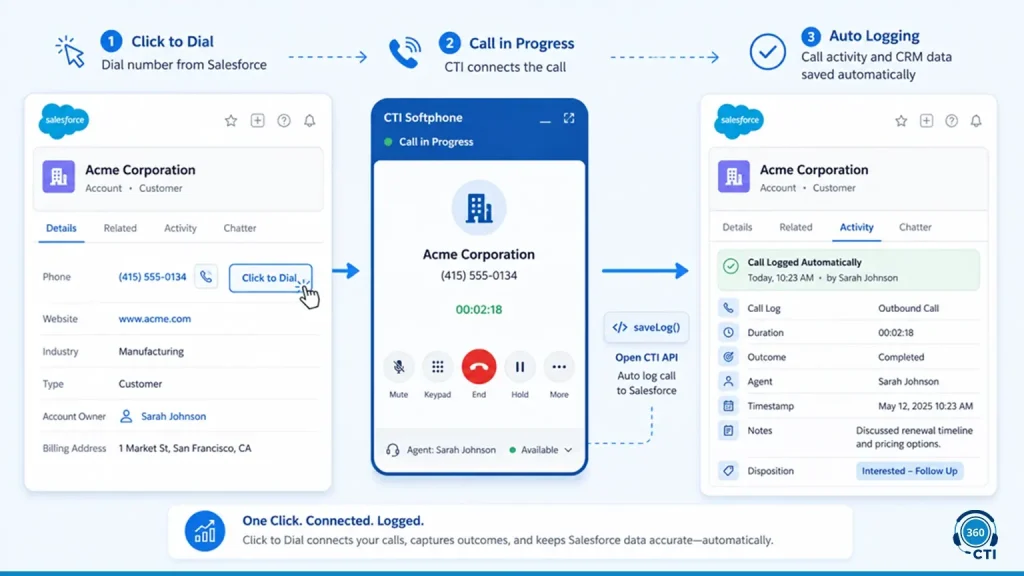
Task: Click the phone icon beside (415) 555-0134
Action: click(x=206, y=277)
